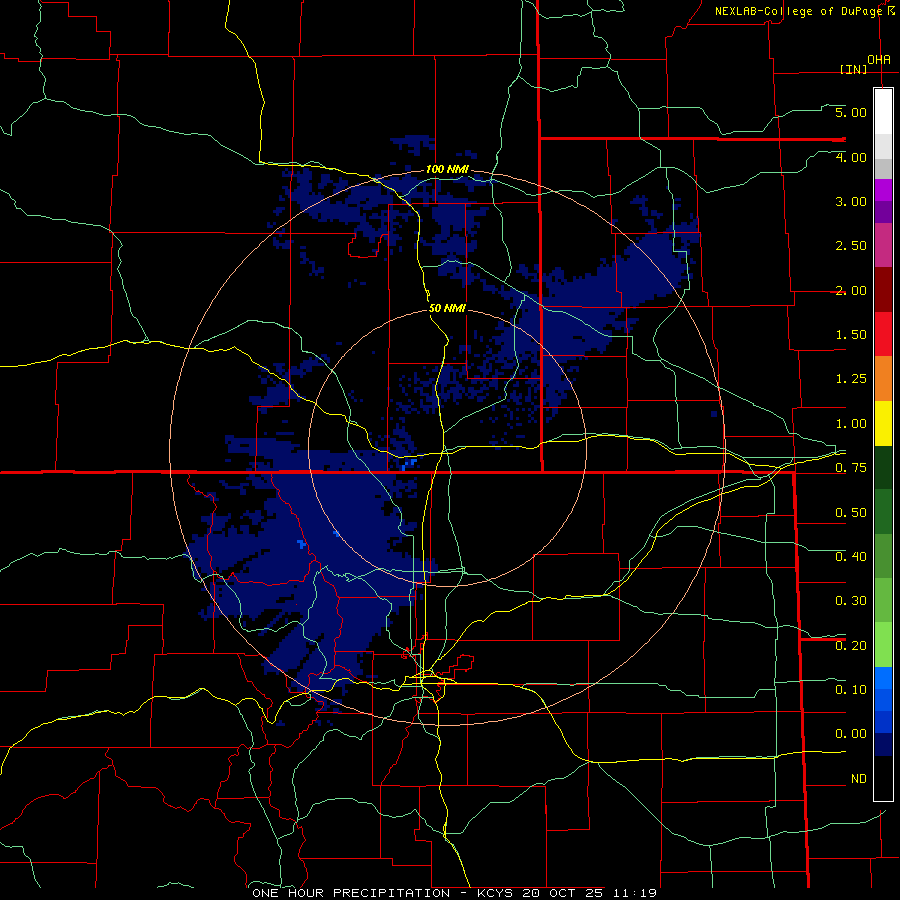Click the OHA product label

879,60
